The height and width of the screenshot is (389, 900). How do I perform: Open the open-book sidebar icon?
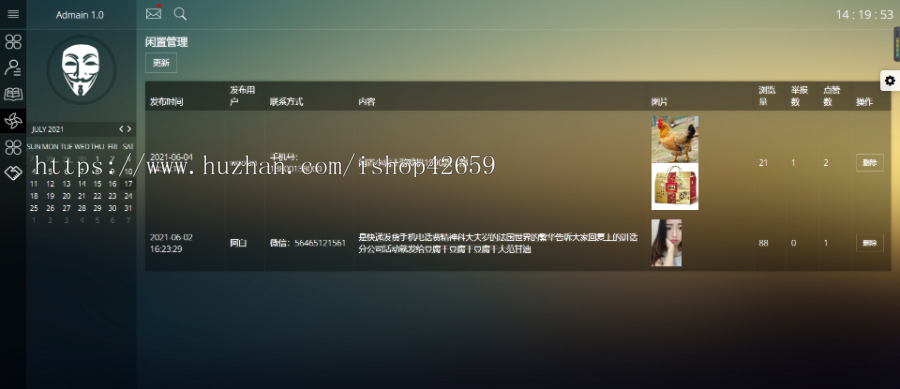(13, 94)
